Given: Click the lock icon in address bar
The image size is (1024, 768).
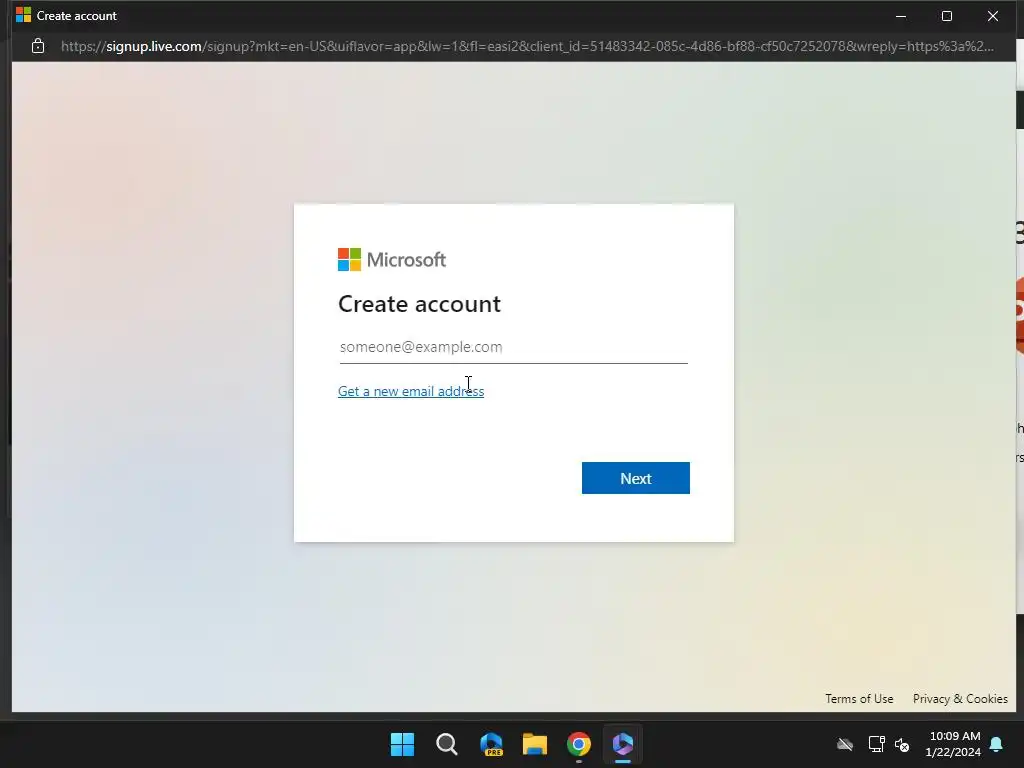Looking at the screenshot, I should tap(38, 46).
